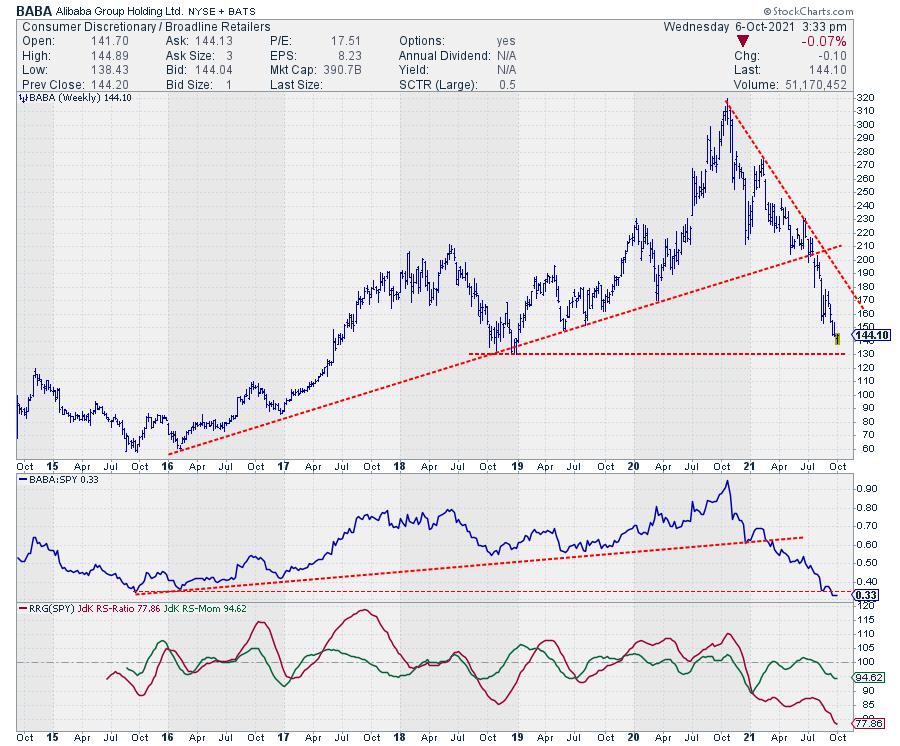900x746 pixels.
Task: Click the yellow-highlighted latest weekly price bar
Action: click(x=837, y=339)
